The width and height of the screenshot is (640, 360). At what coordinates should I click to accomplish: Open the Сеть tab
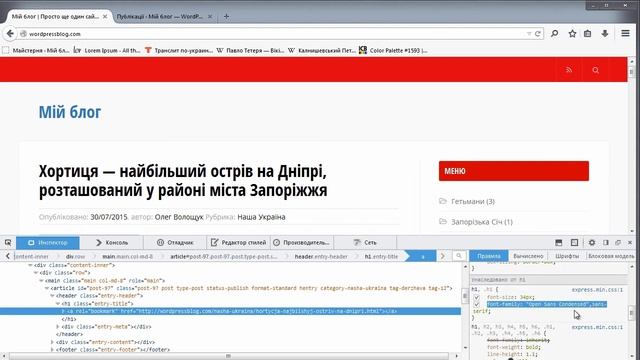click(365, 242)
